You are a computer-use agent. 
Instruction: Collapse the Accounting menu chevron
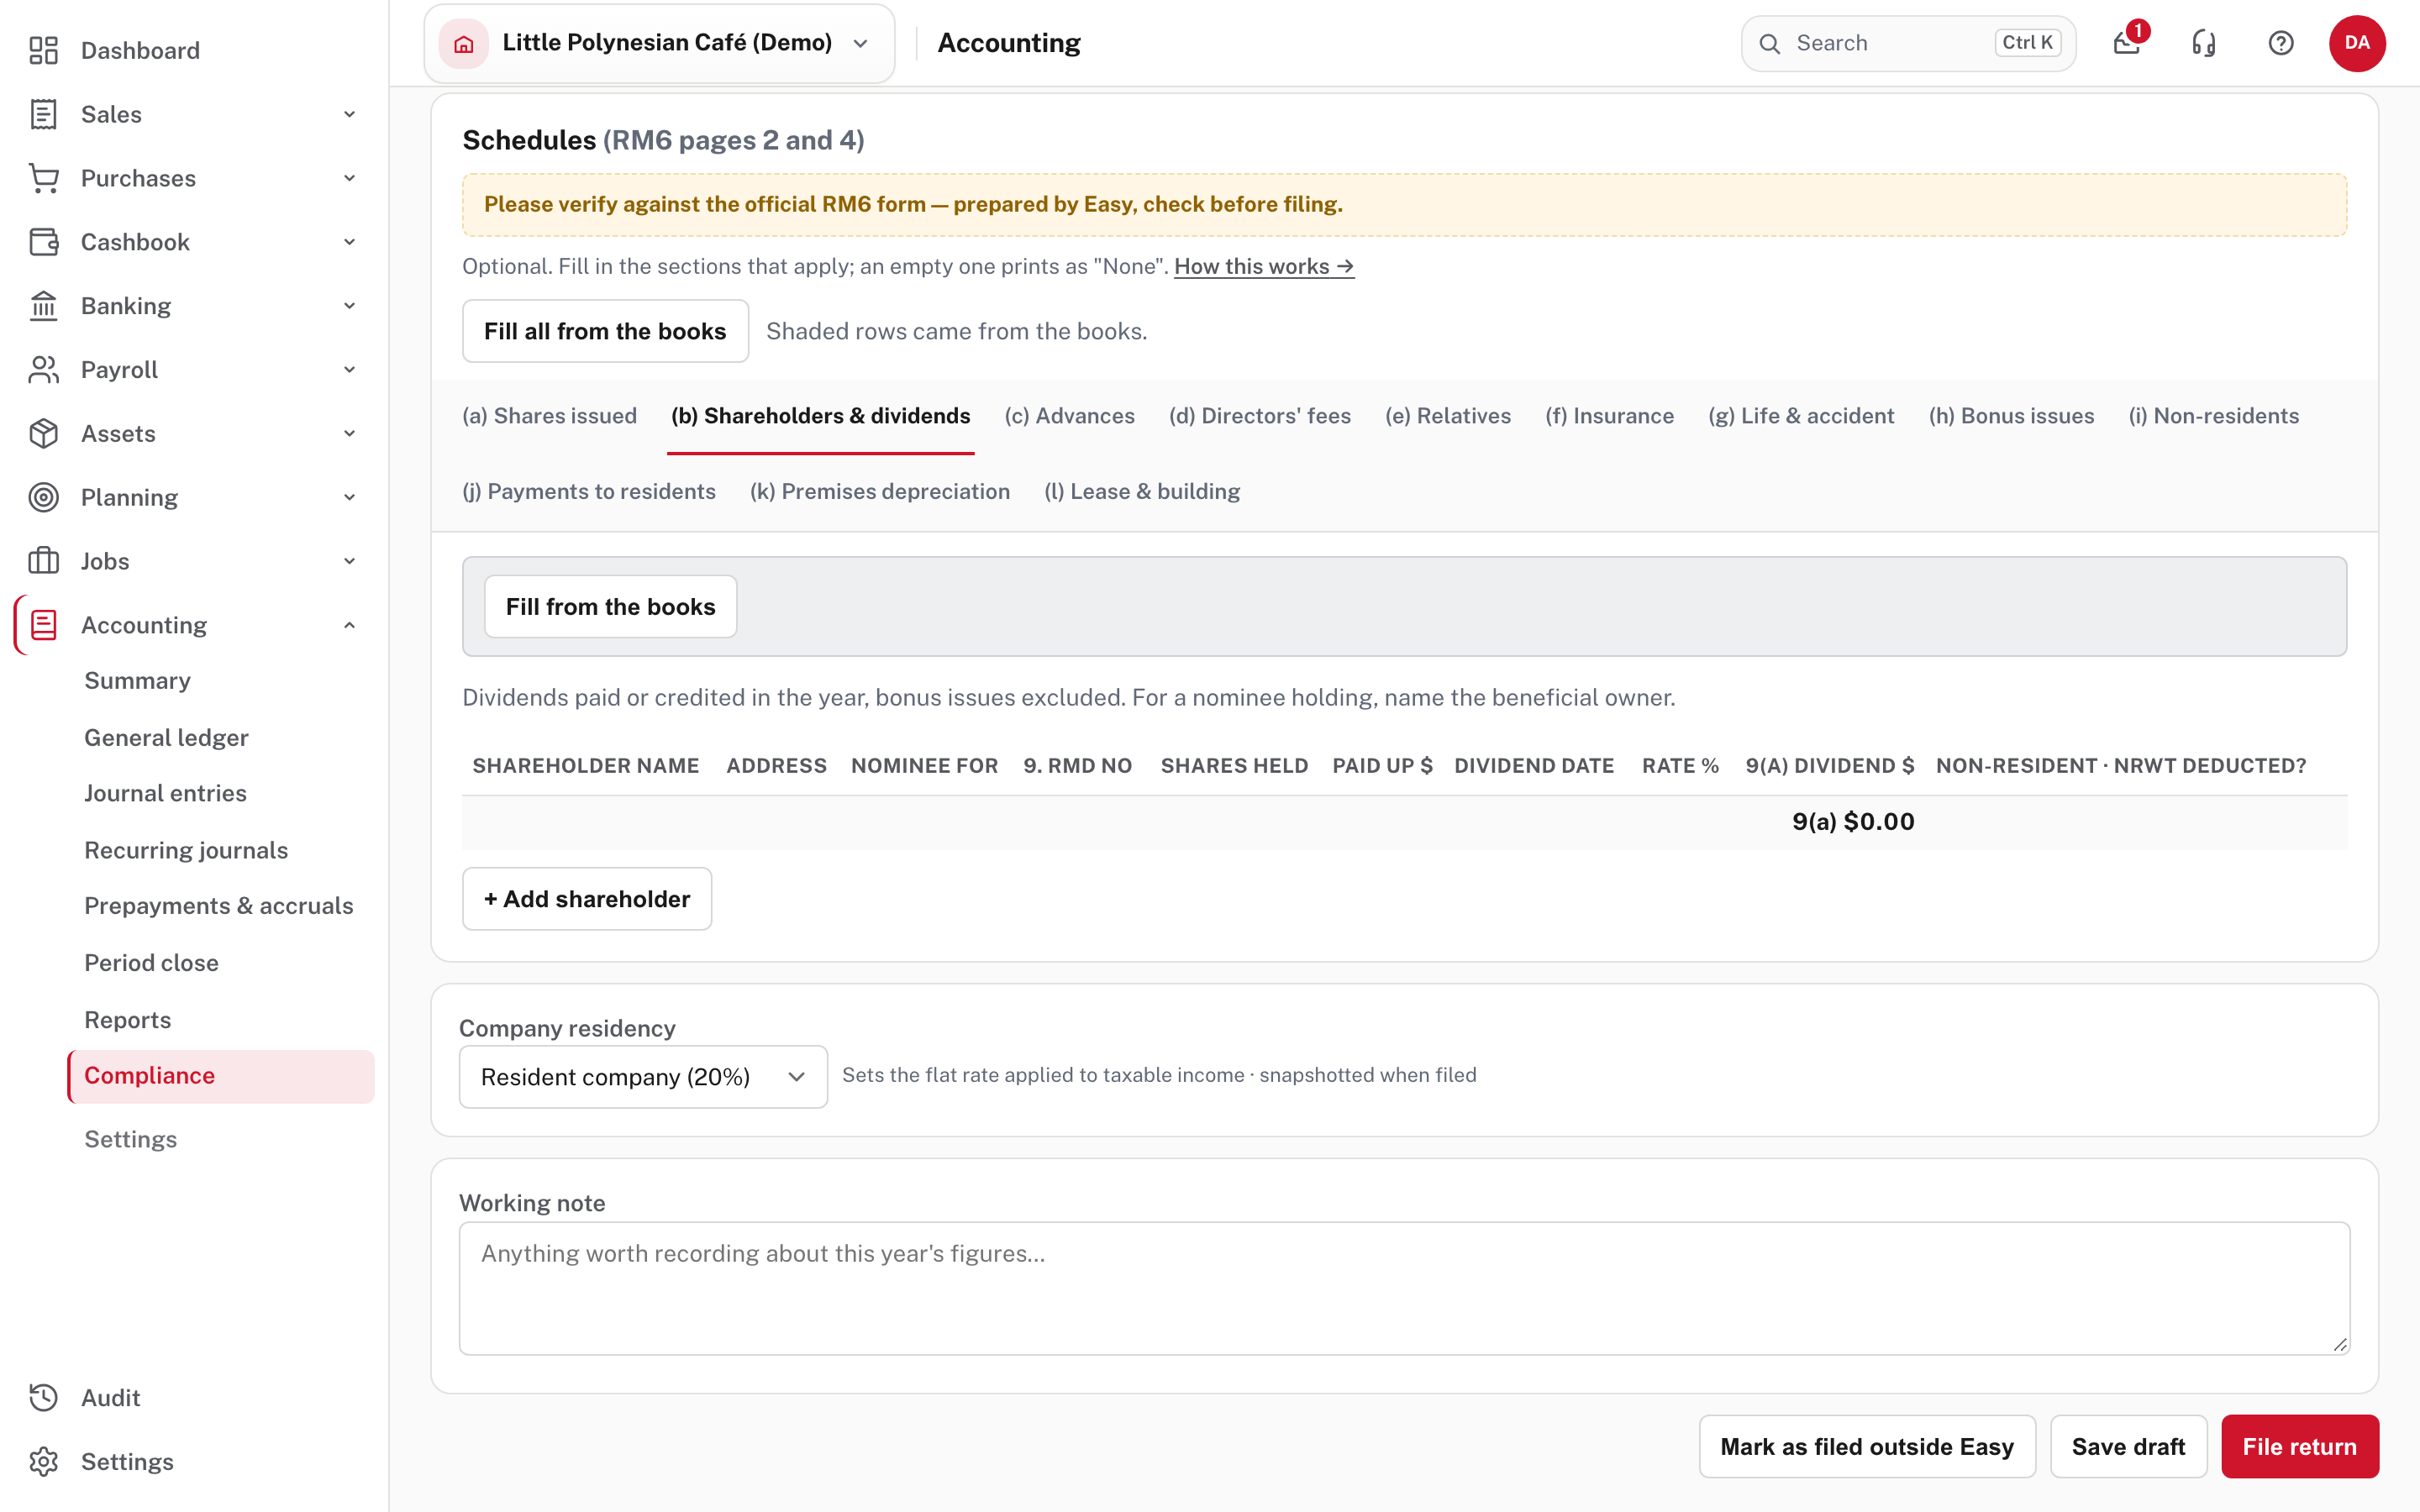(x=349, y=625)
